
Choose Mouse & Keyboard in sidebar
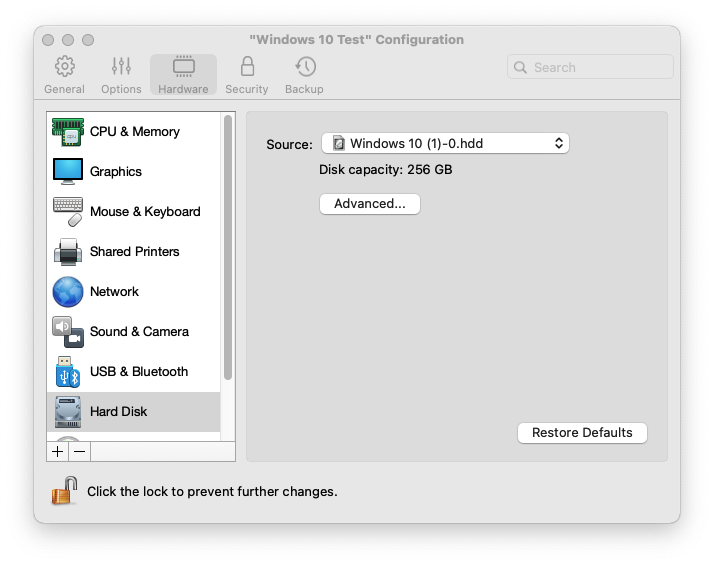click(x=144, y=212)
